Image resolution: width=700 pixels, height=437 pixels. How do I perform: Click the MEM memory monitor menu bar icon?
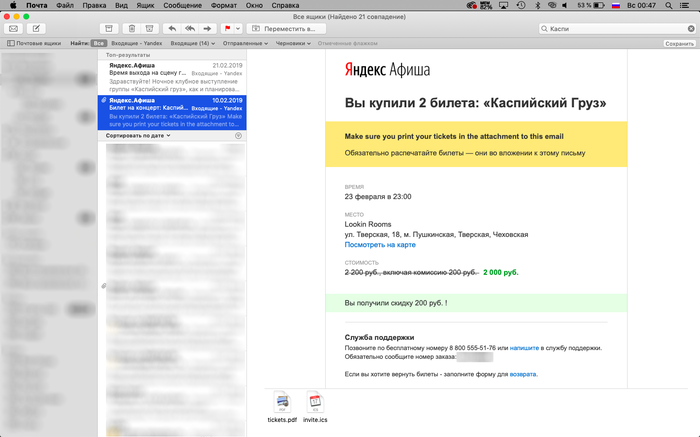(x=486, y=5)
